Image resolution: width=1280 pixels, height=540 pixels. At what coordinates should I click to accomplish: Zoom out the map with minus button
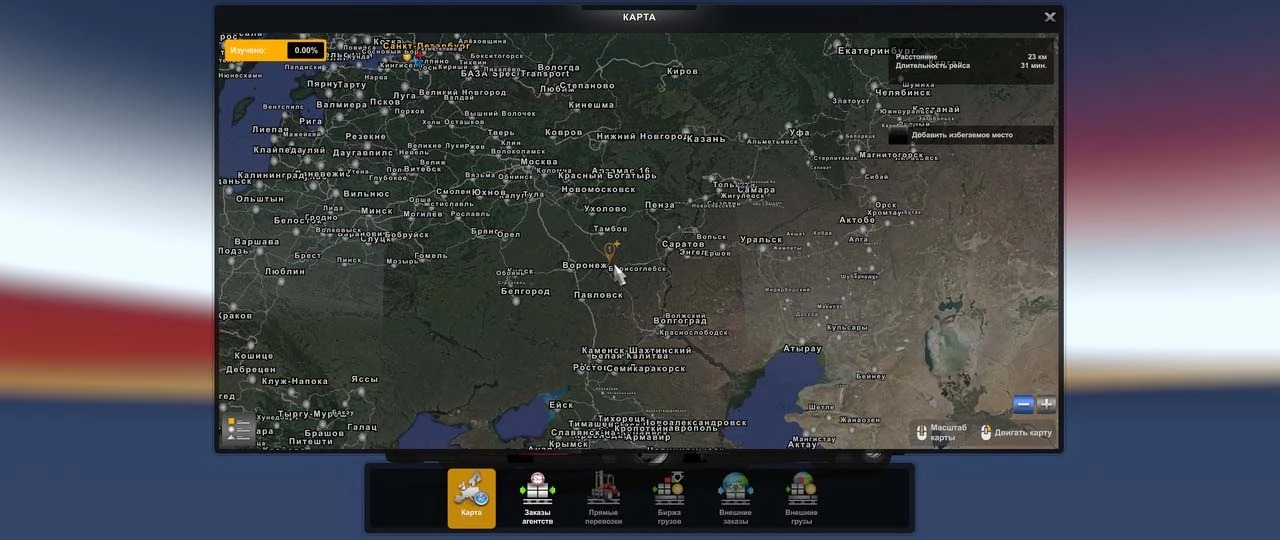pyautogui.click(x=1023, y=405)
